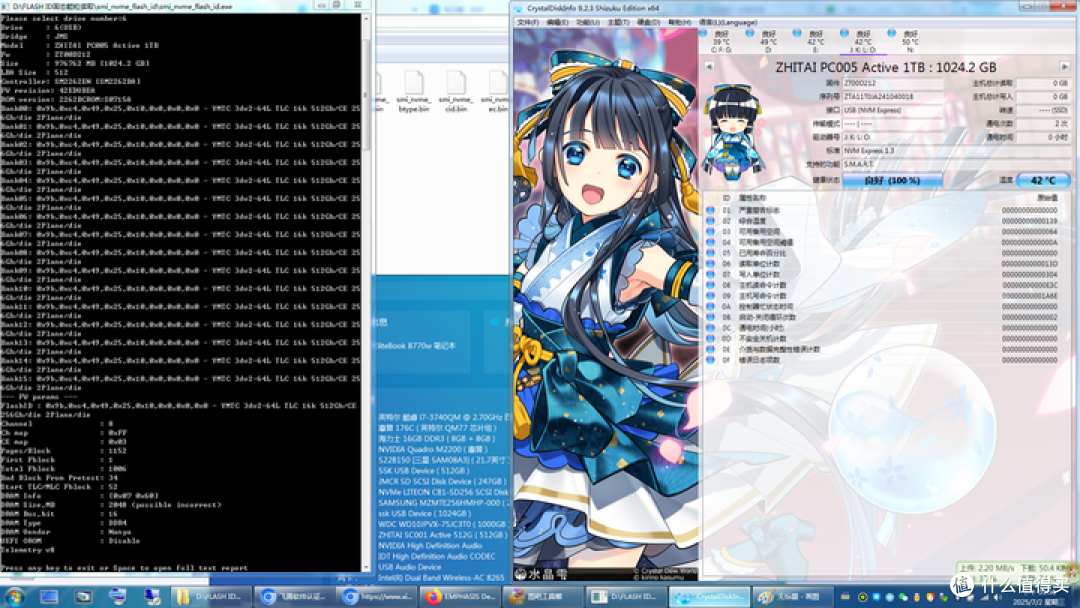
Task: Open the 语言(L)(Language) menu
Action: [727, 23]
